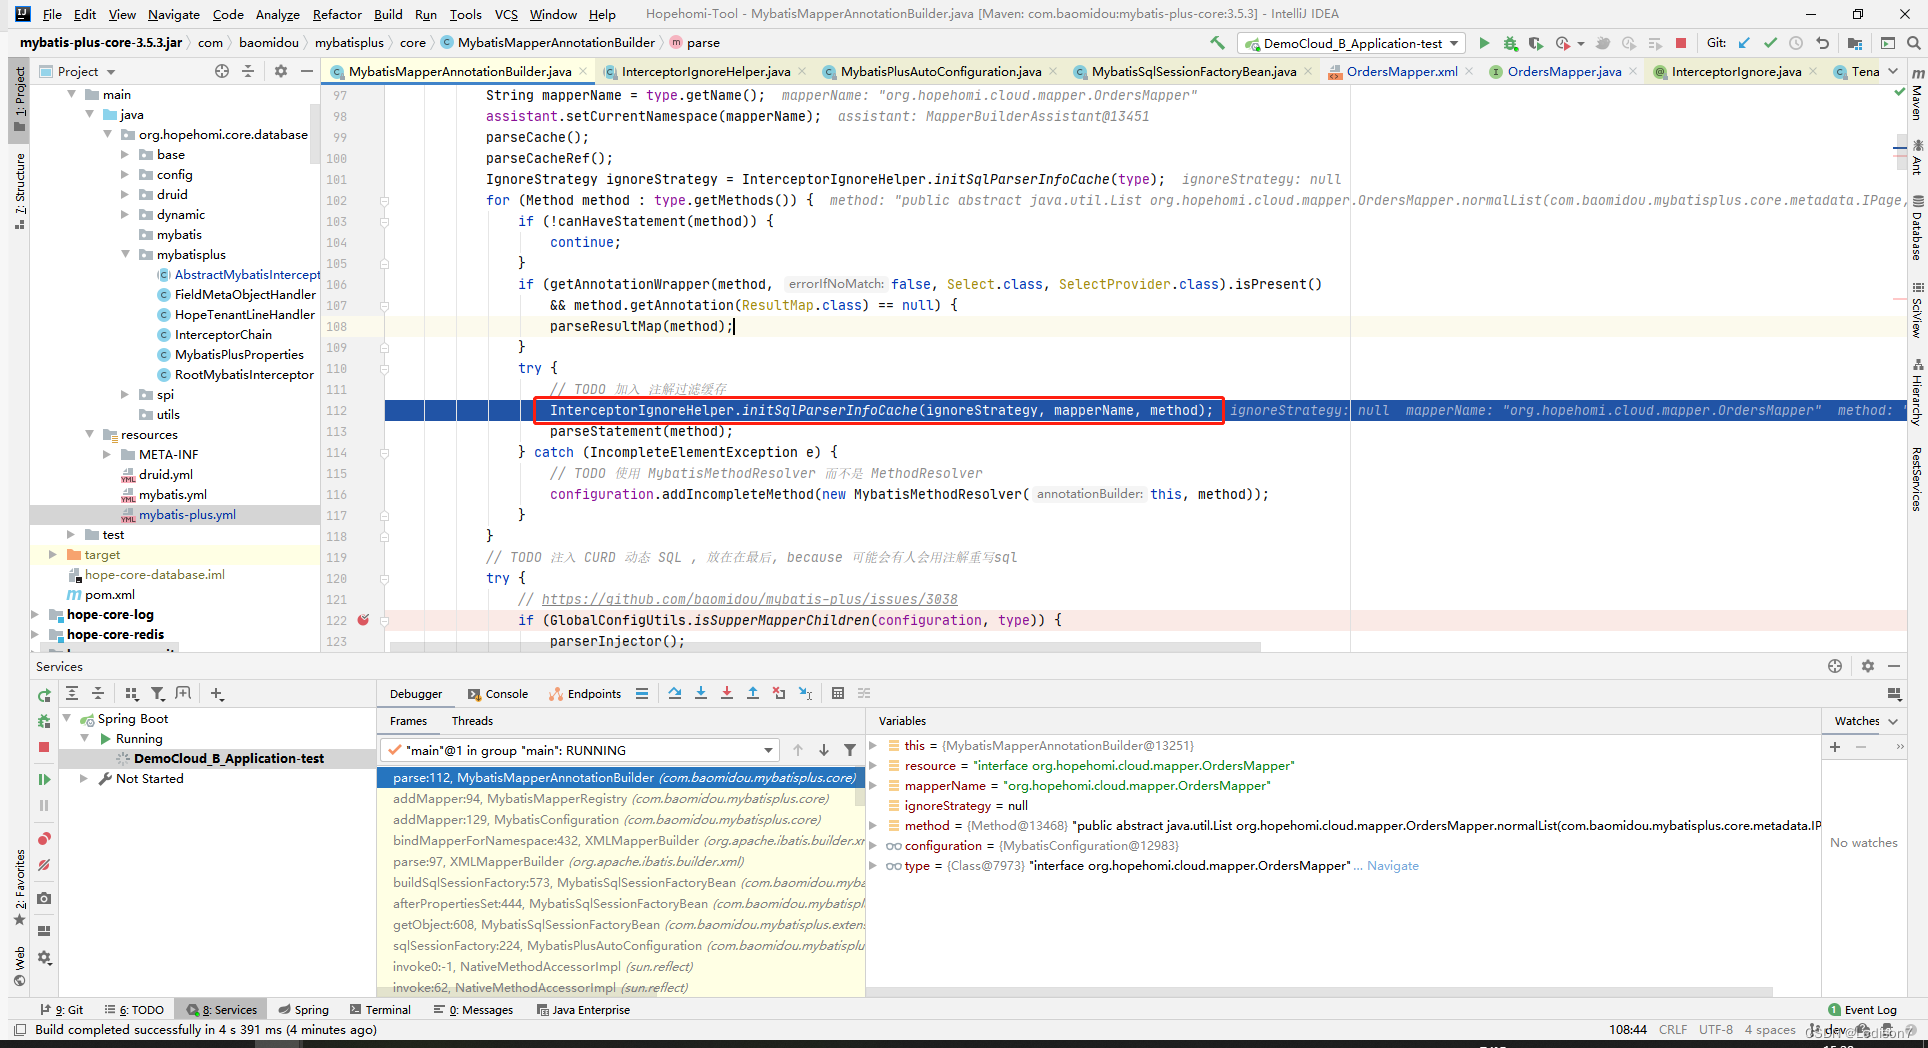Click Mute Breakpoints in Services side toolbar
This screenshot has height=1048, width=1928.
point(44,865)
